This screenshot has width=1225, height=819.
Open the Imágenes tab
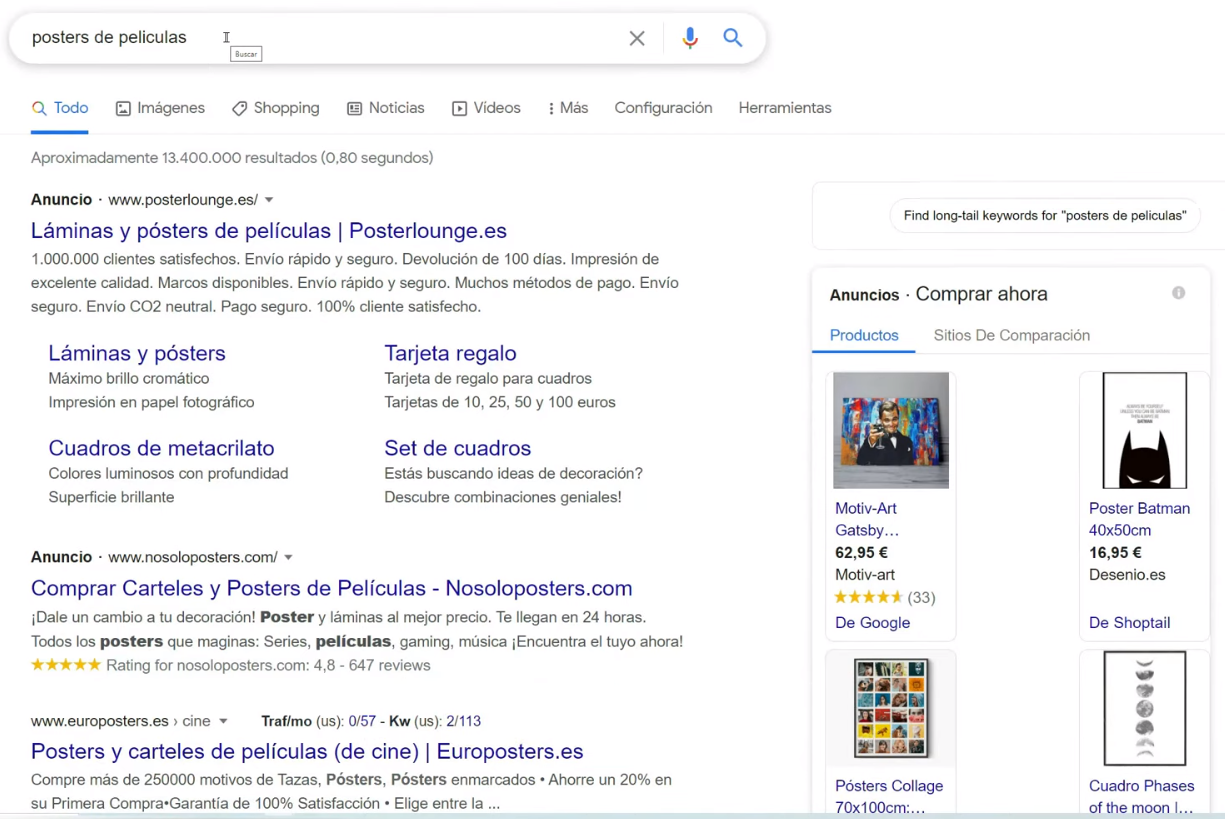[160, 108]
